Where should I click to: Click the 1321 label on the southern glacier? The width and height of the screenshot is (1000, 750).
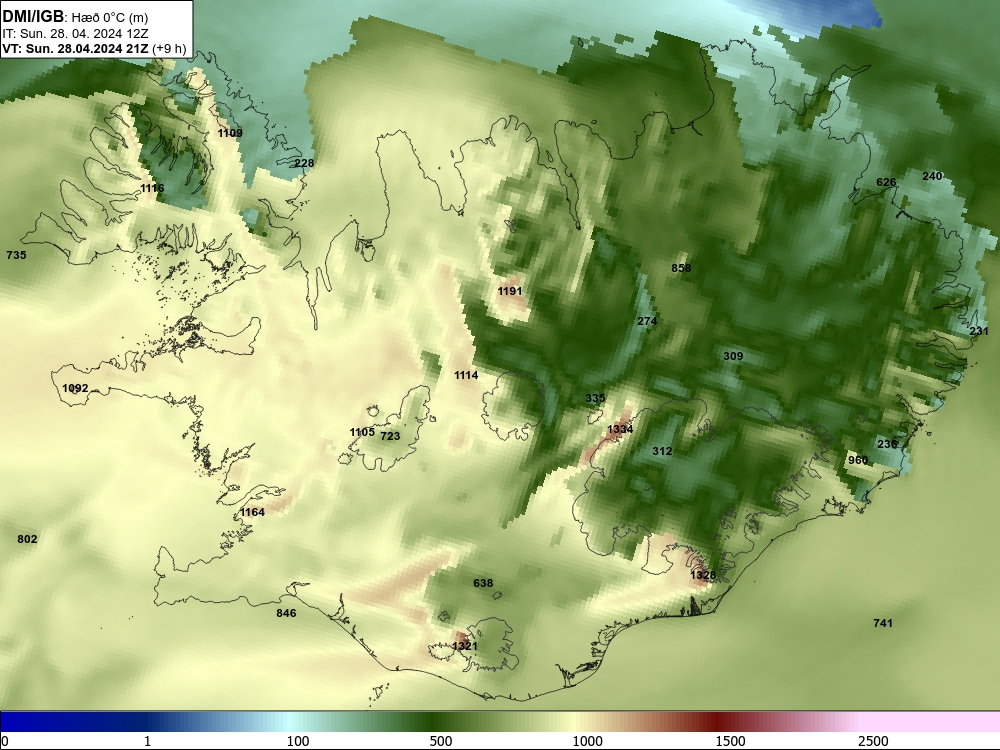point(465,646)
